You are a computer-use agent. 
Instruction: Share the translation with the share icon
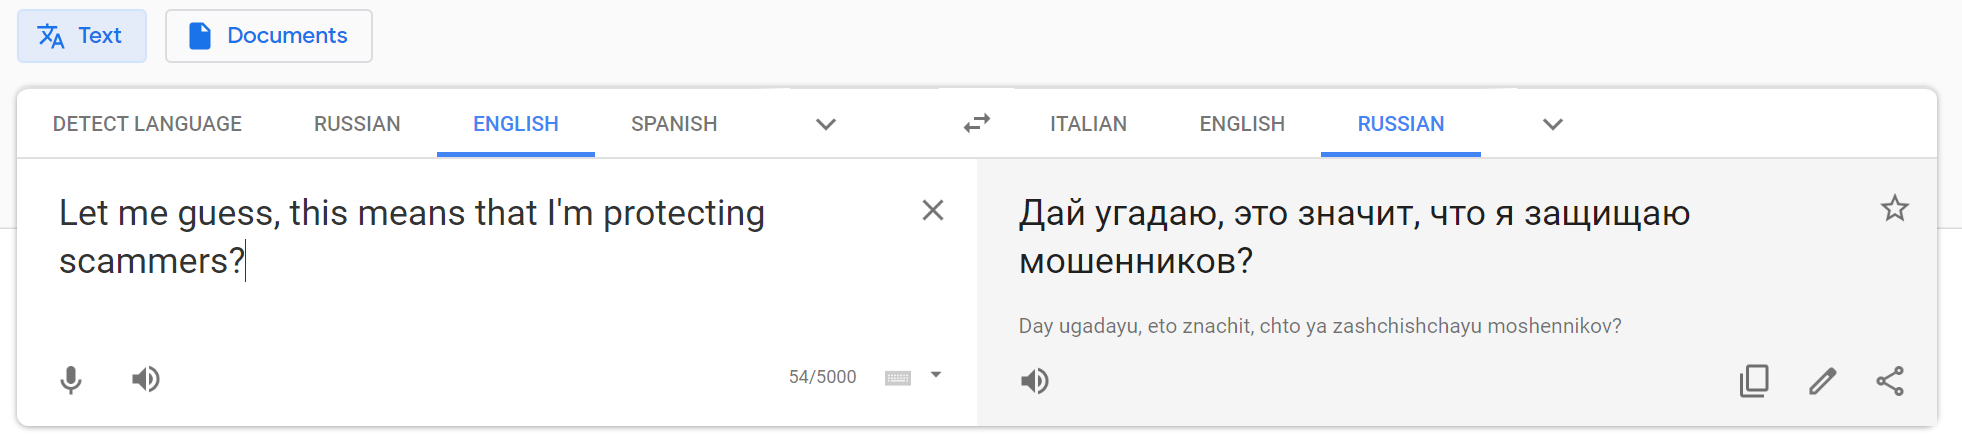tap(1890, 381)
